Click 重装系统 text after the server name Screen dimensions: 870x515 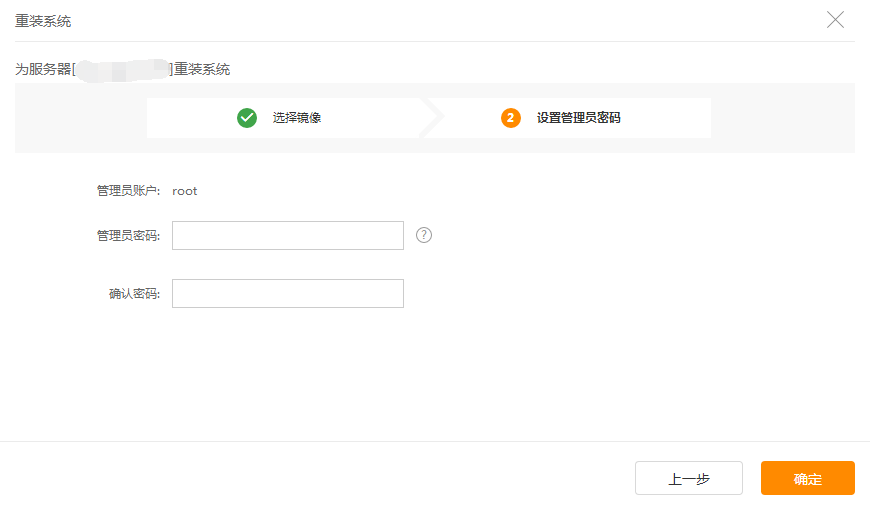tap(202, 70)
